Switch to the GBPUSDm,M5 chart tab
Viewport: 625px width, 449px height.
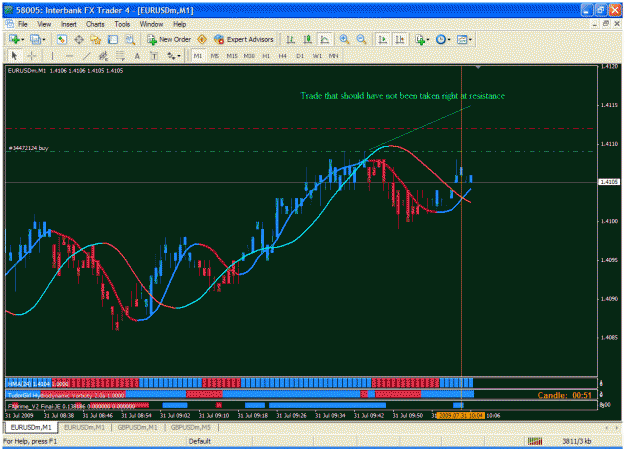(191, 427)
